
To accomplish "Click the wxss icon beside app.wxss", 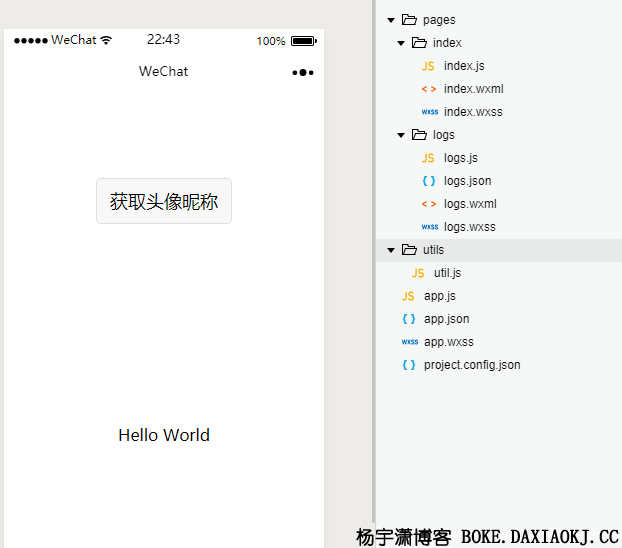I will [x=410, y=342].
